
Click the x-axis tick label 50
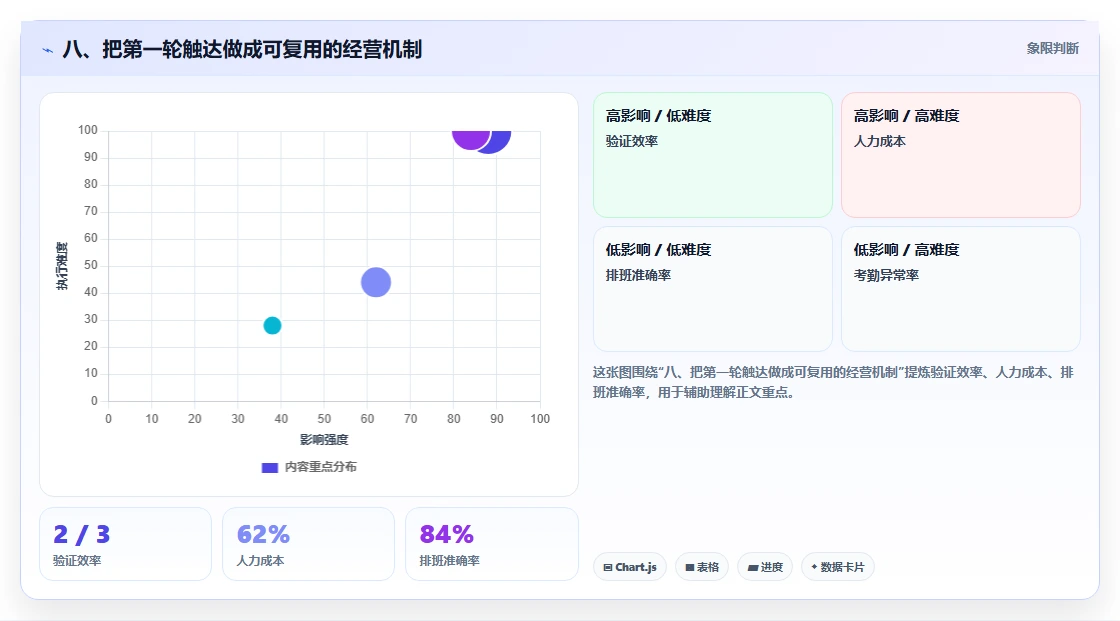[324, 419]
